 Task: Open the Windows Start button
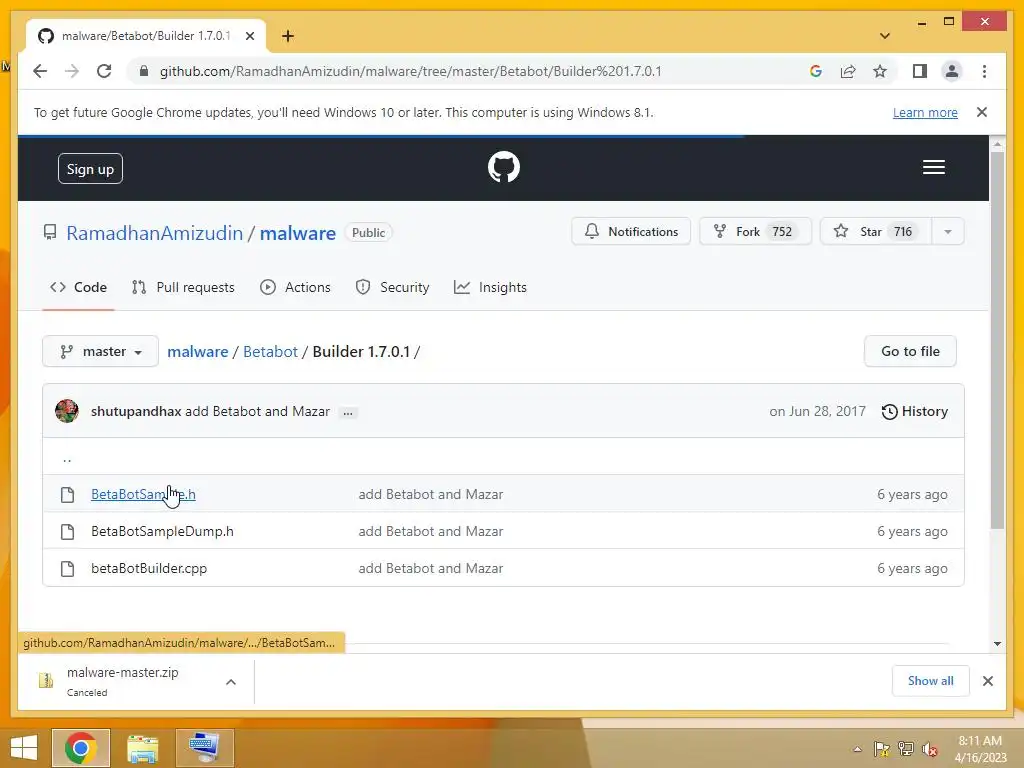coord(24,748)
